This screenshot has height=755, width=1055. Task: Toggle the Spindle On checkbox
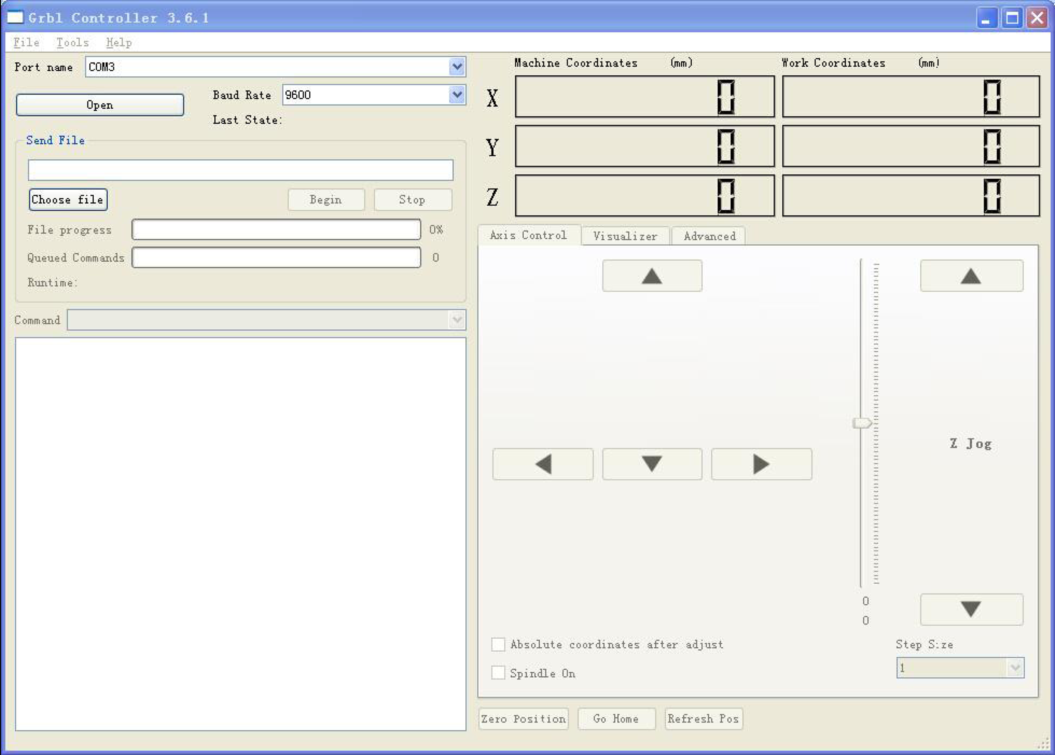[498, 673]
